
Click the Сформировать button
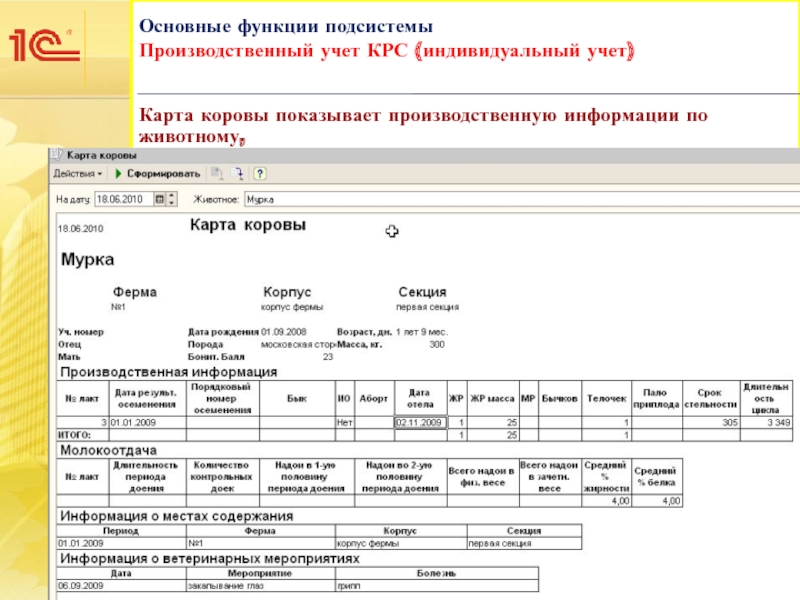click(x=163, y=174)
